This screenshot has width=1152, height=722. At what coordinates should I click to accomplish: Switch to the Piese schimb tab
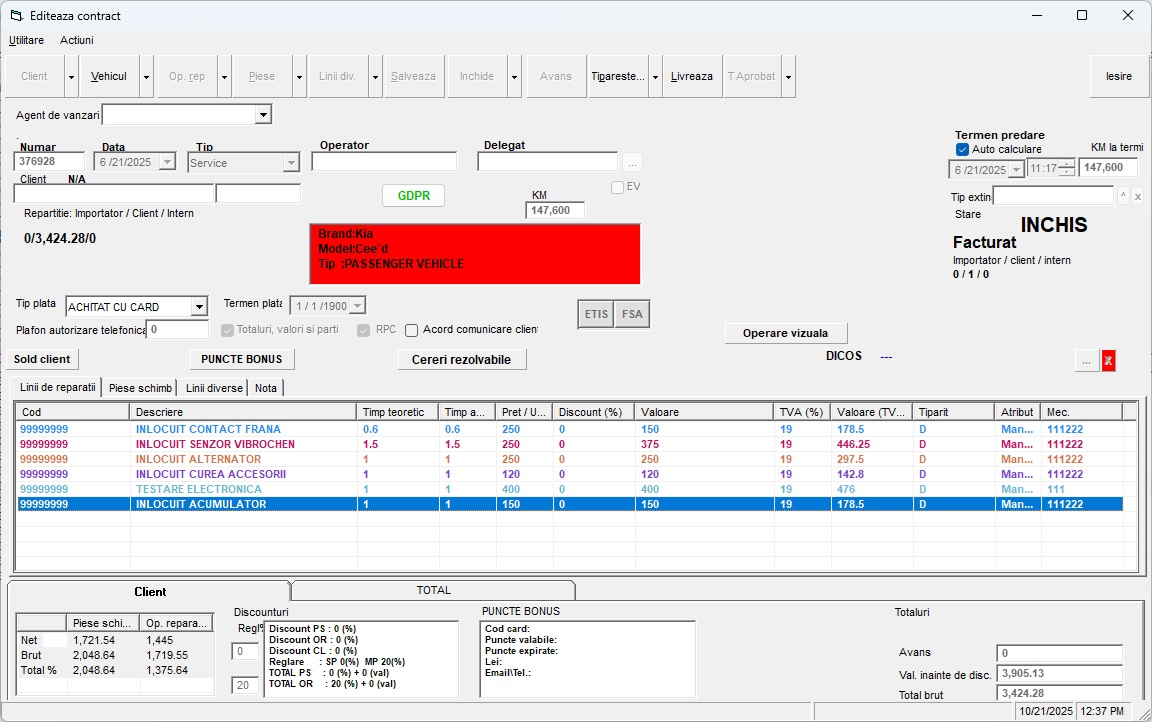pos(141,388)
